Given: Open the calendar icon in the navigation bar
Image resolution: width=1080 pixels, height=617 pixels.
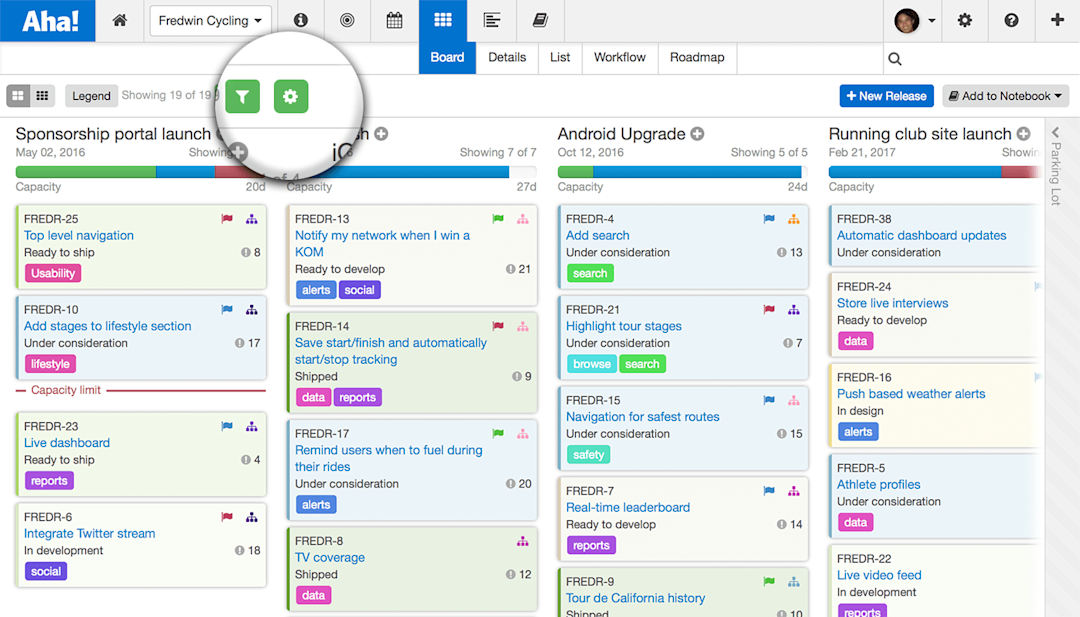Looking at the screenshot, I should point(394,20).
